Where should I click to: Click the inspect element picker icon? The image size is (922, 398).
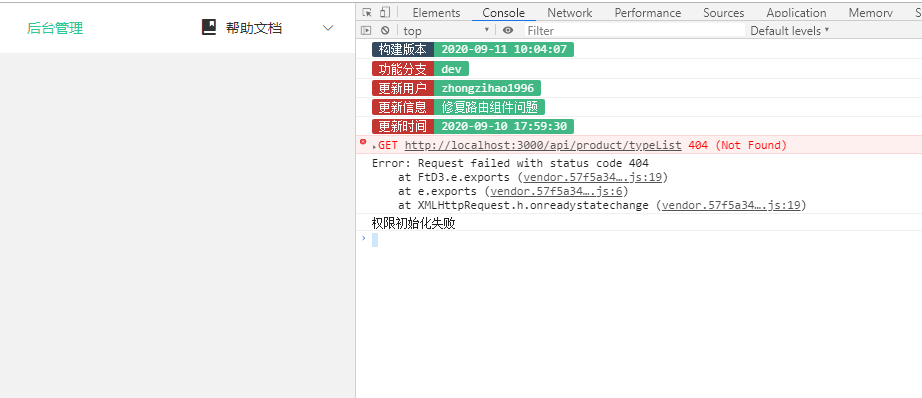(x=367, y=12)
